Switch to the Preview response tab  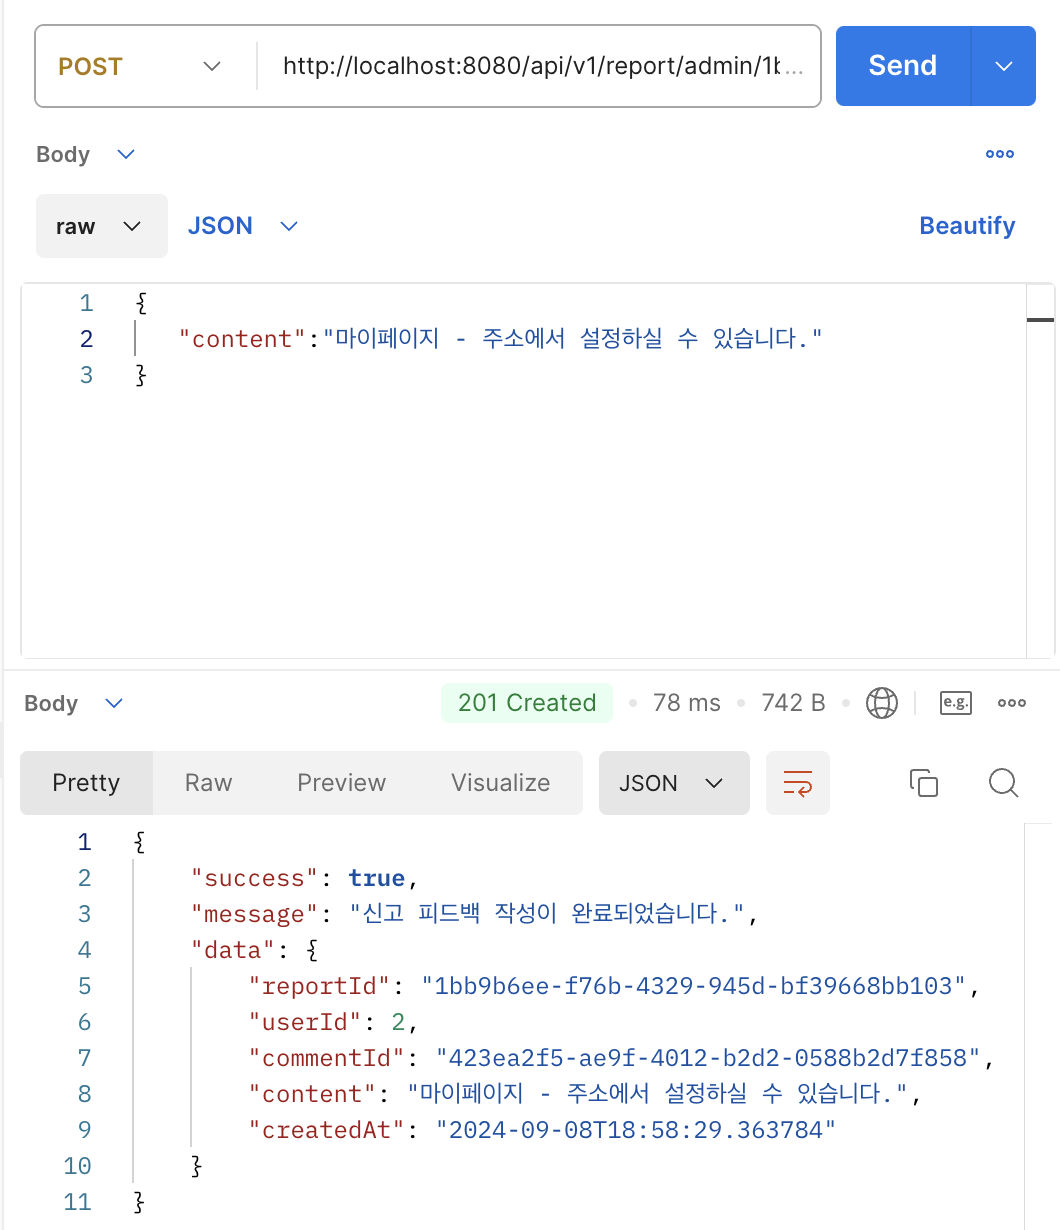click(x=341, y=783)
